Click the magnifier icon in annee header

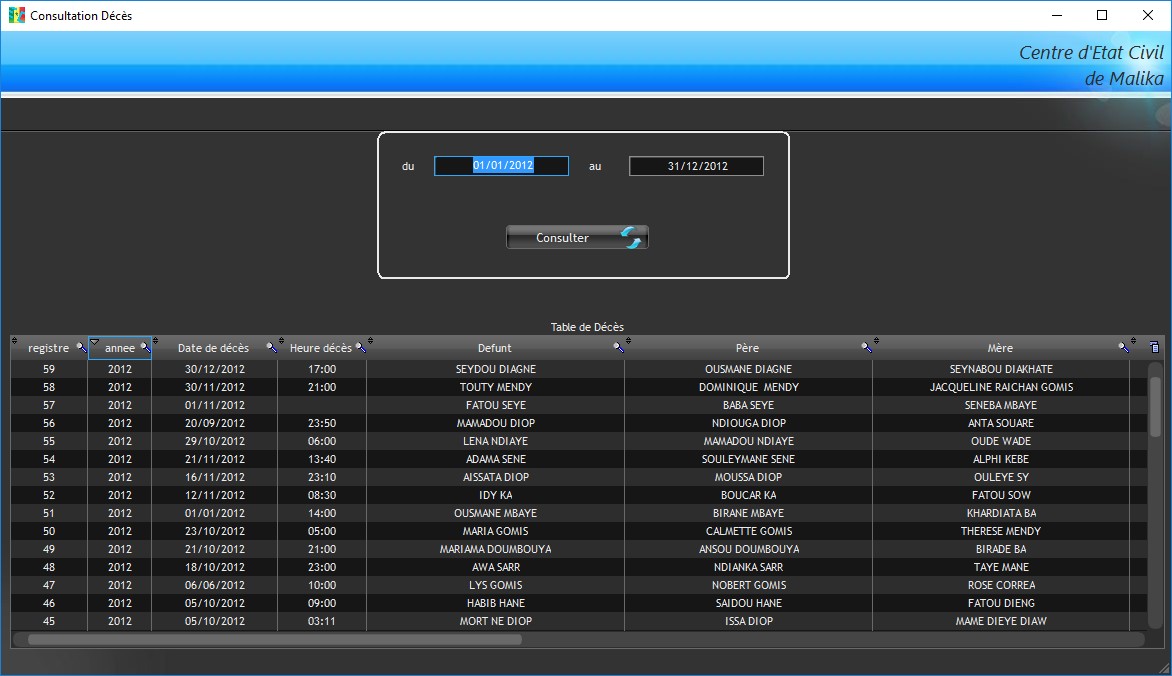point(145,348)
